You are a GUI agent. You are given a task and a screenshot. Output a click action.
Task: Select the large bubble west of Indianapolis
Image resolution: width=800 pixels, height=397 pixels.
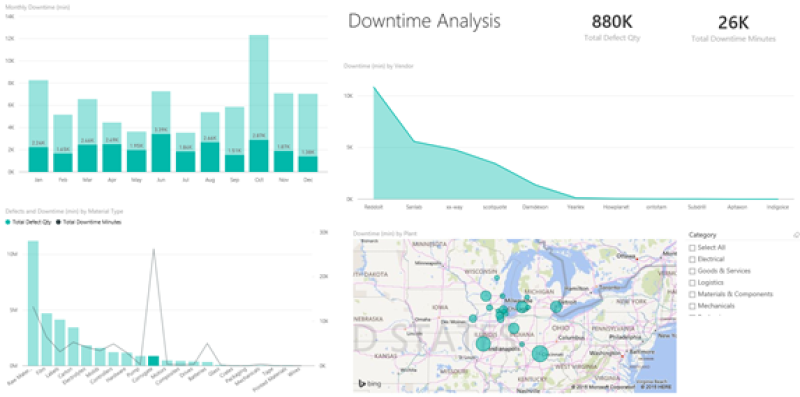pos(483,343)
